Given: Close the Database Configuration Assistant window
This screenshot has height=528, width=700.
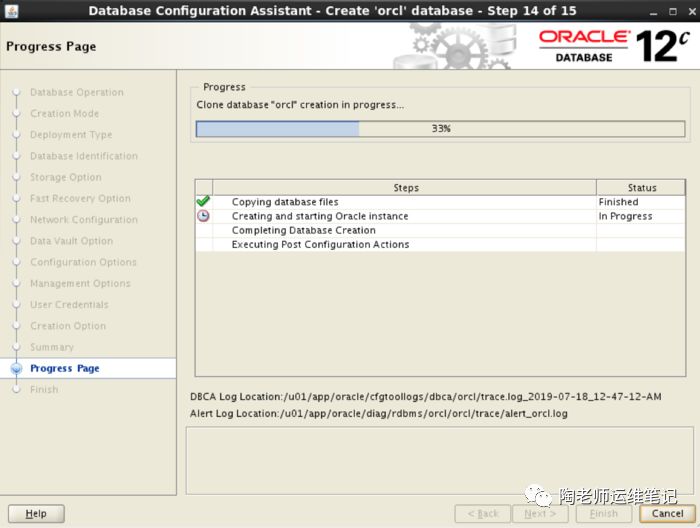Looking at the screenshot, I should coord(692,12).
